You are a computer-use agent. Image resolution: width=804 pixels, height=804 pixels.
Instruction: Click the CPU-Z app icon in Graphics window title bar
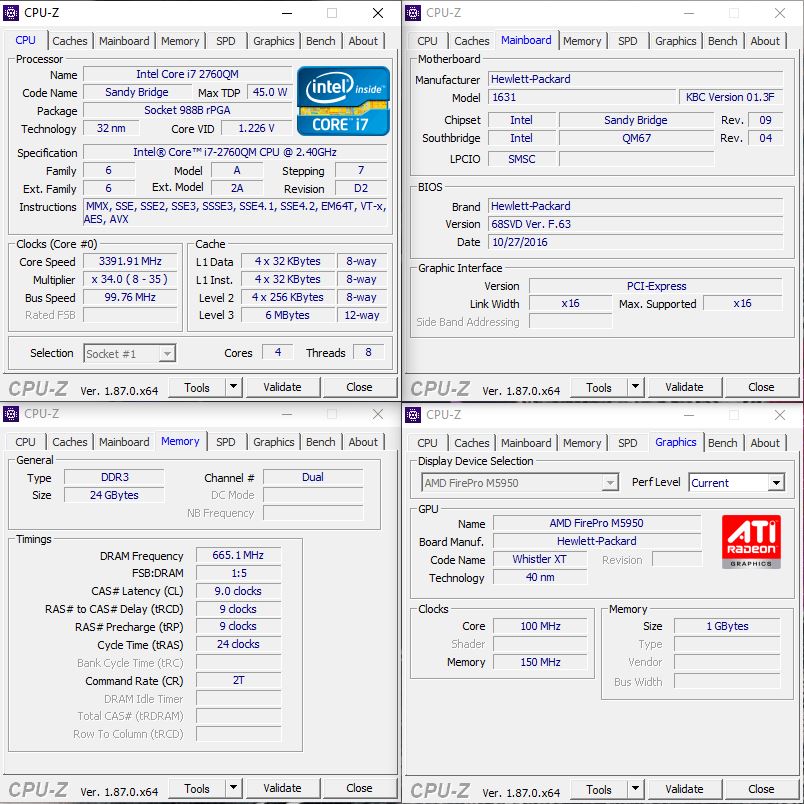[x=413, y=414]
